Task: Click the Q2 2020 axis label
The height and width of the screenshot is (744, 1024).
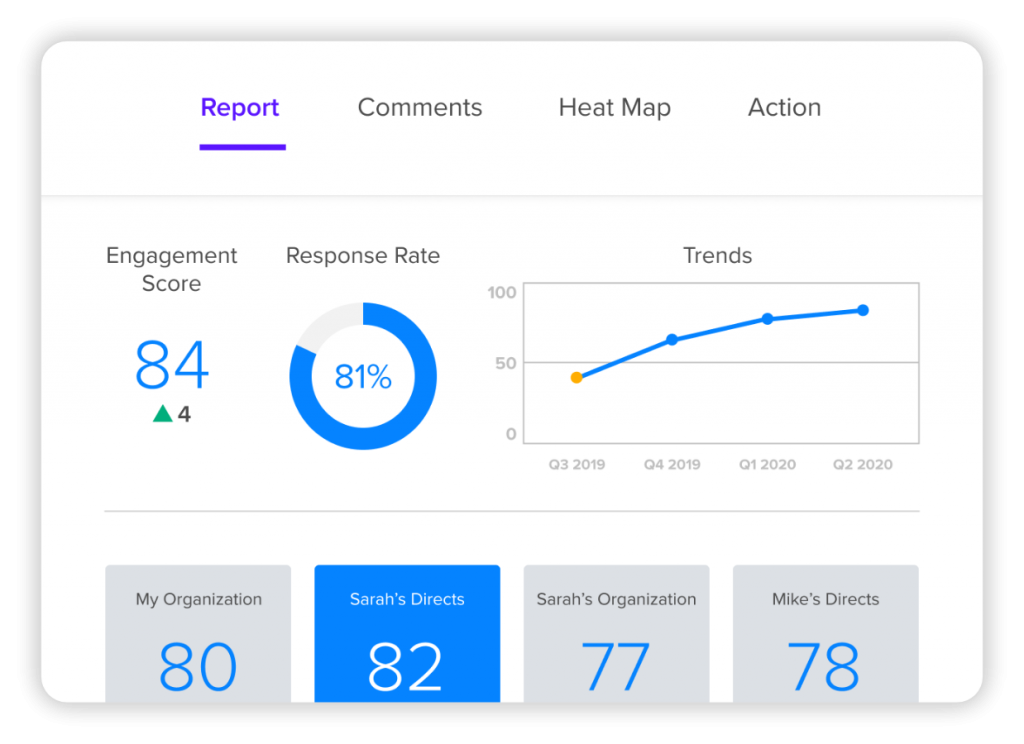Action: (863, 464)
